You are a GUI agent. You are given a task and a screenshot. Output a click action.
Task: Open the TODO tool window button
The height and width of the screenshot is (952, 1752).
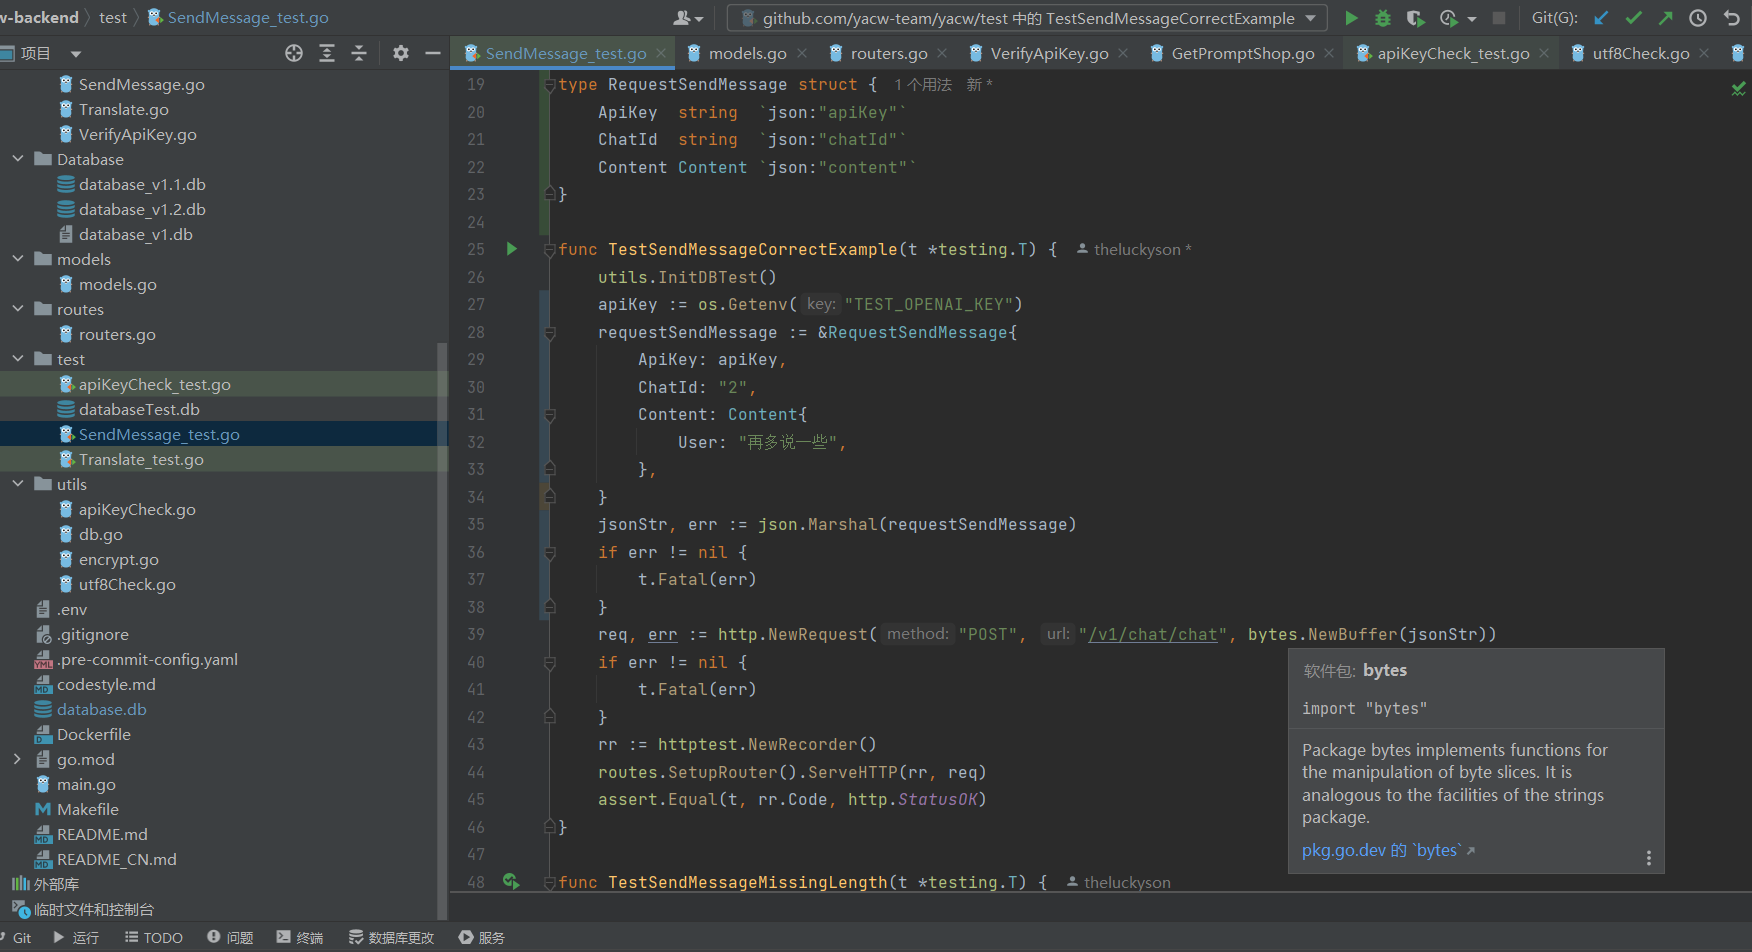(153, 937)
